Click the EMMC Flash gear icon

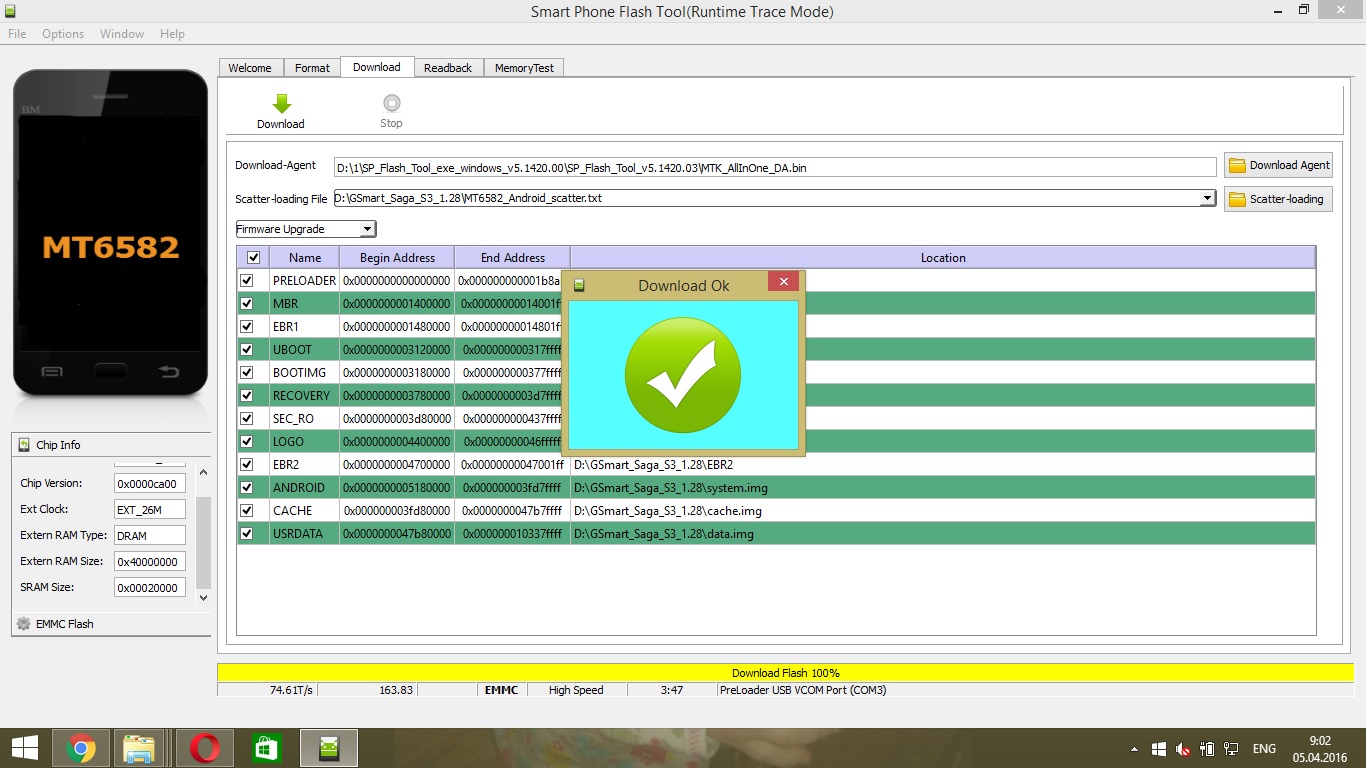(24, 624)
